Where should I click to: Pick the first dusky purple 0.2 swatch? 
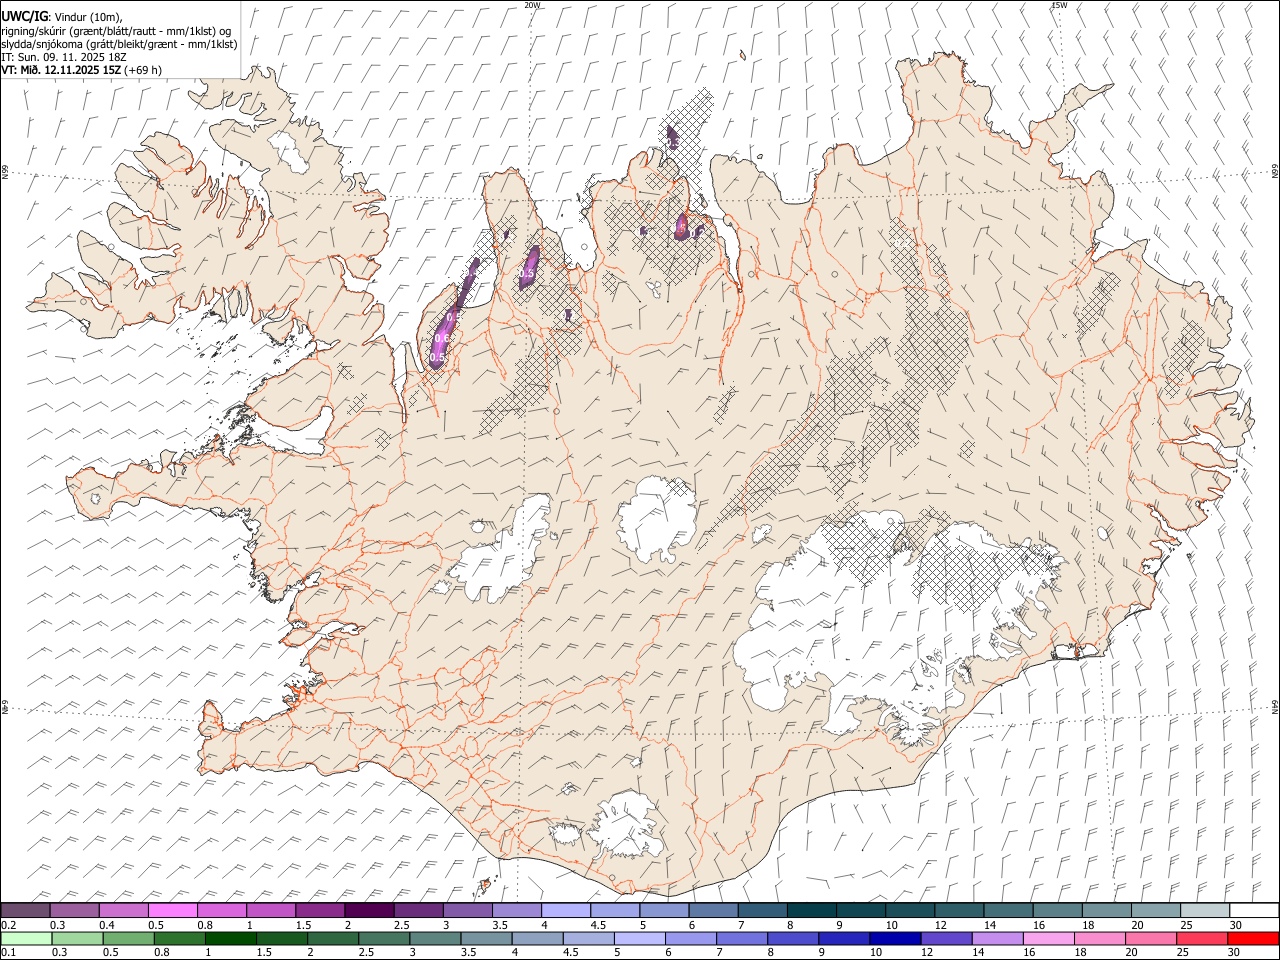click(x=25, y=911)
